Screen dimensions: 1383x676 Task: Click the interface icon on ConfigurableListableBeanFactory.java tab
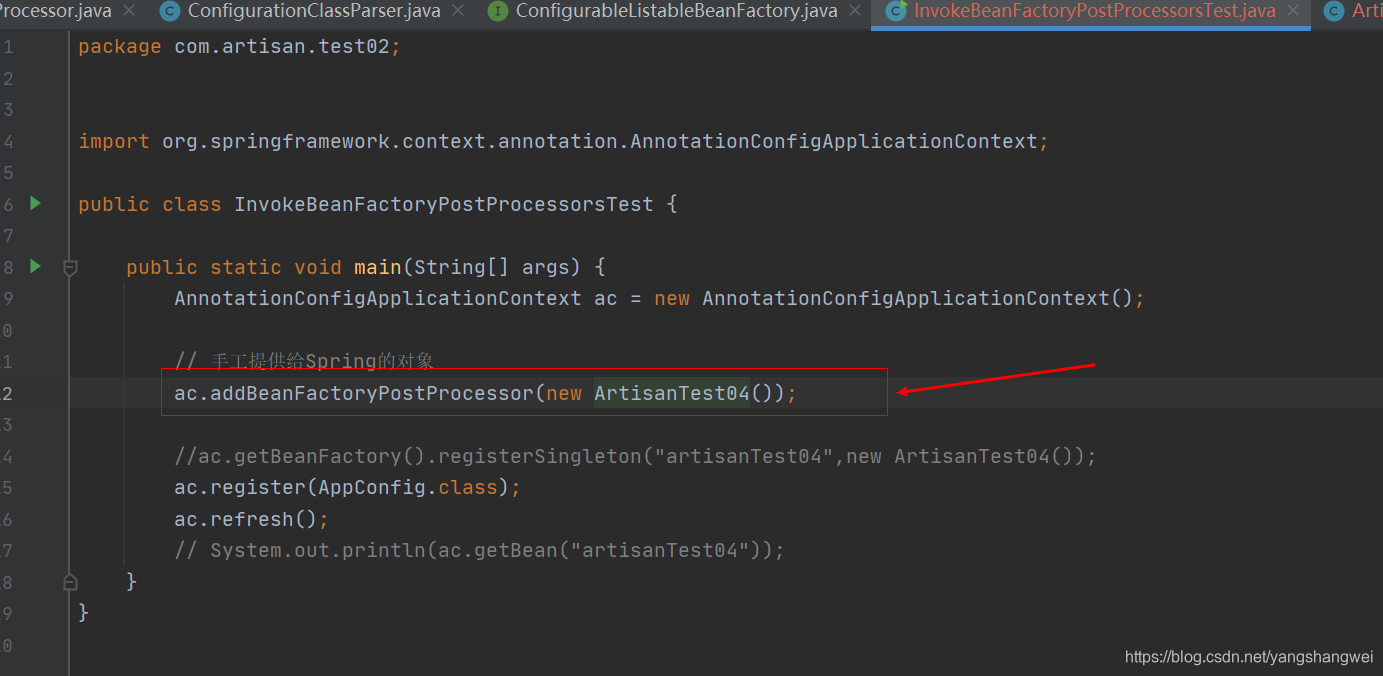(x=497, y=11)
